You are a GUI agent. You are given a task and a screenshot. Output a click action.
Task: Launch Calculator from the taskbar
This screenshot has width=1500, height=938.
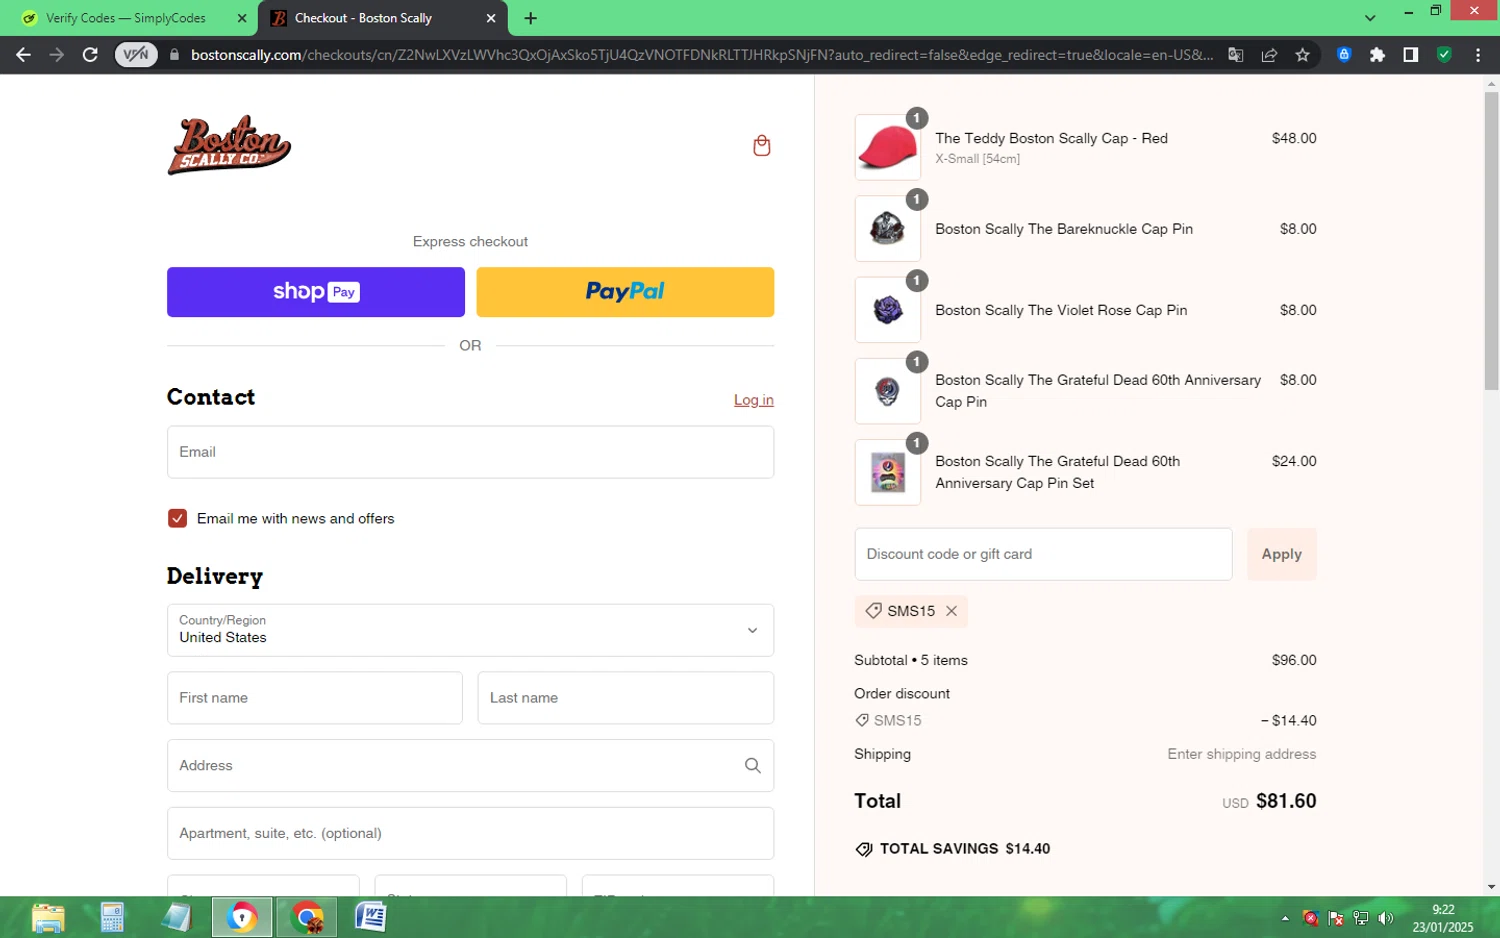pyautogui.click(x=112, y=917)
